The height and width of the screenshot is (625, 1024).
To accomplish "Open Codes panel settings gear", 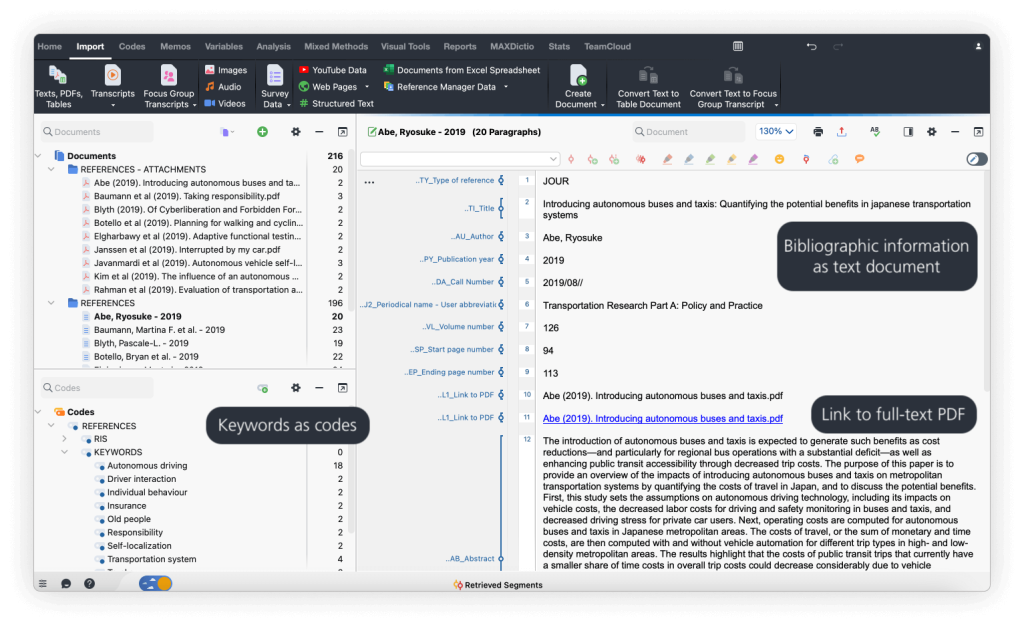I will click(296, 388).
